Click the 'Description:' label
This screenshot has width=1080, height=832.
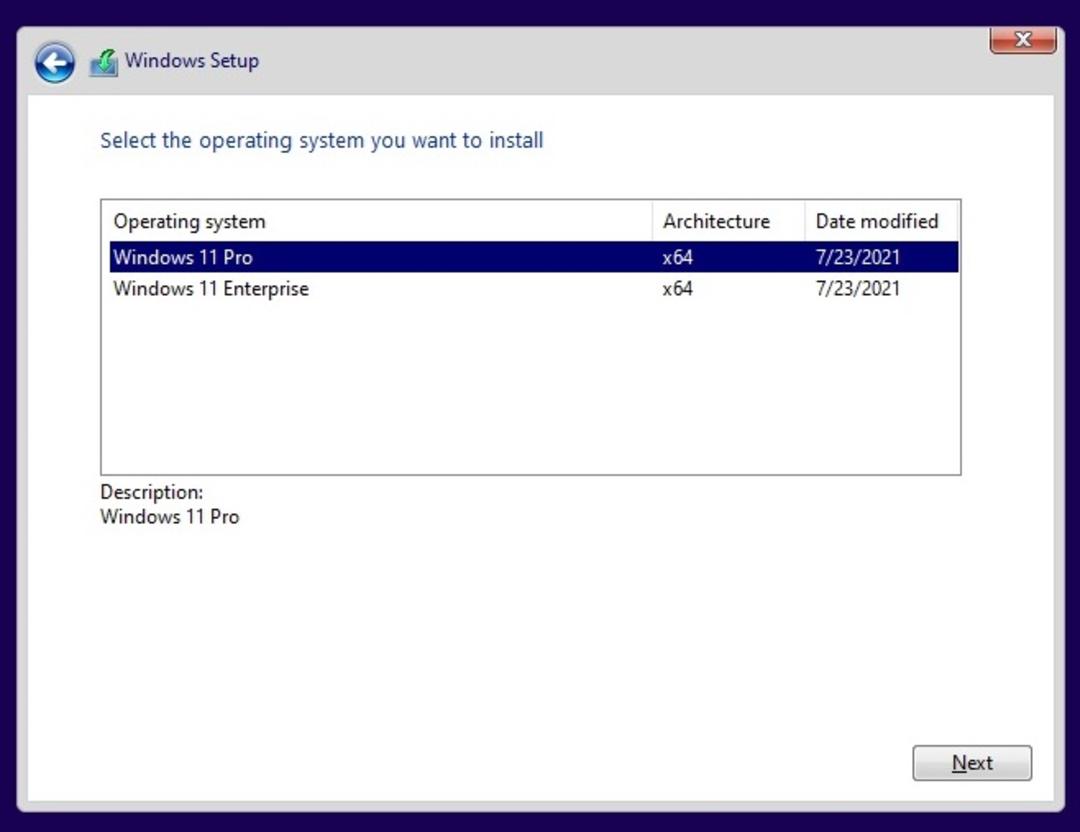(x=152, y=492)
